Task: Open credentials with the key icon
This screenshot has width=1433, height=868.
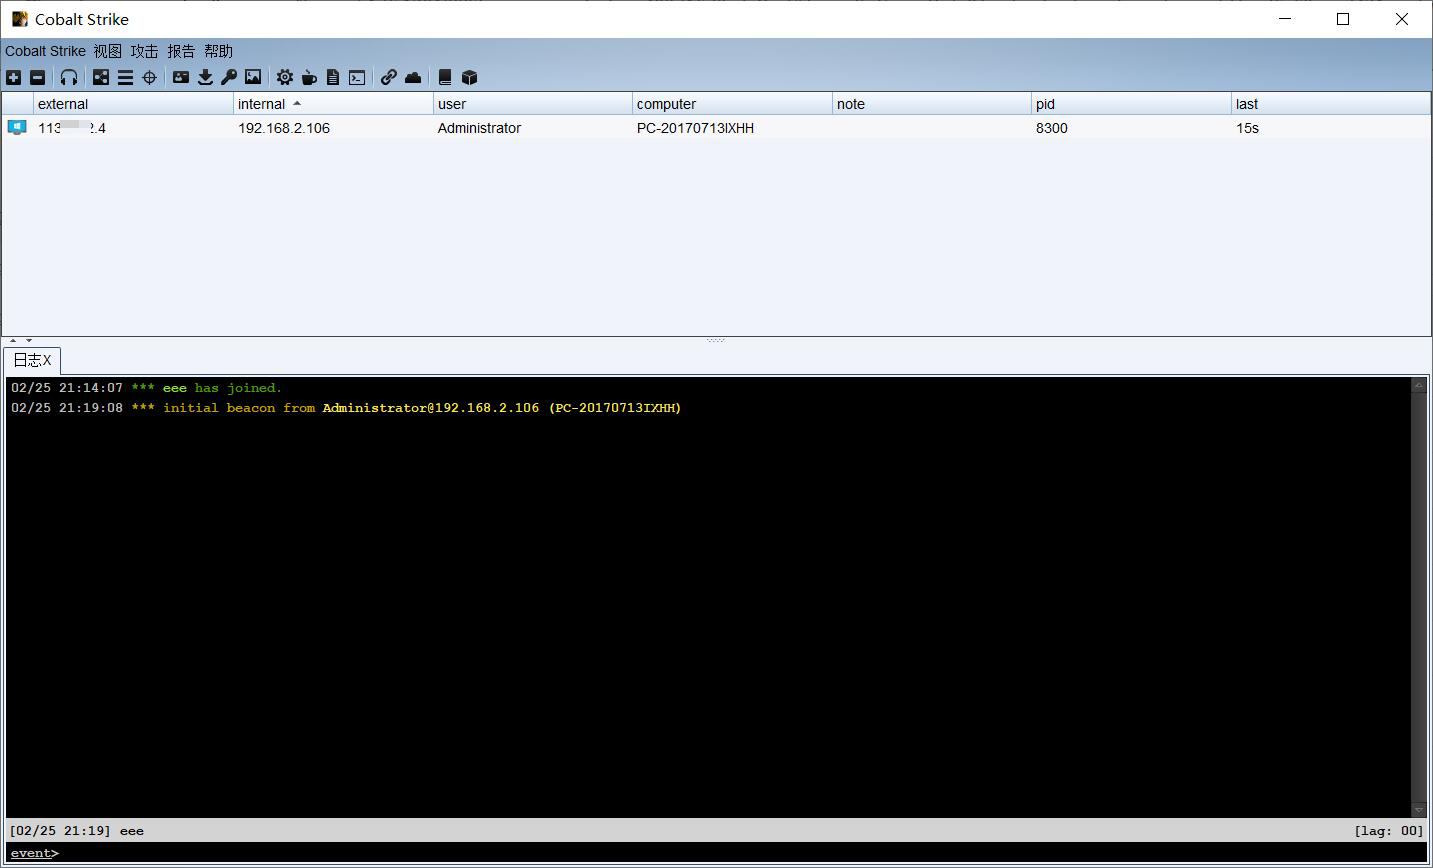Action: tap(229, 77)
